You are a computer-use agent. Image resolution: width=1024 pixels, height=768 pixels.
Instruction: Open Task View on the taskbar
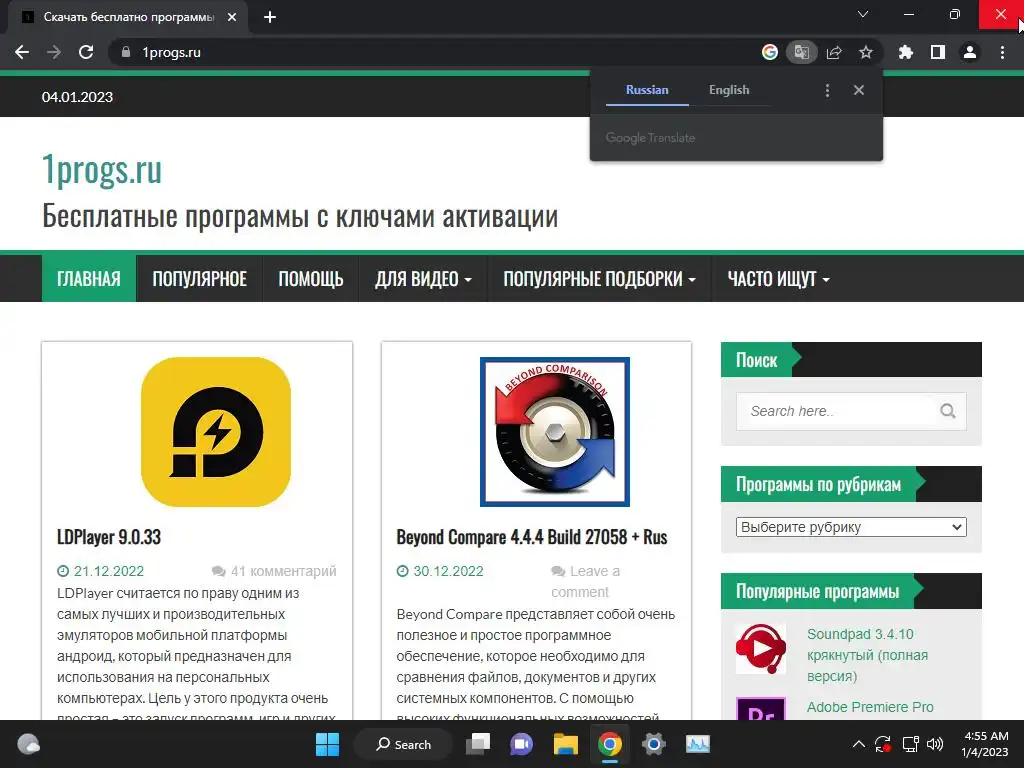(478, 744)
